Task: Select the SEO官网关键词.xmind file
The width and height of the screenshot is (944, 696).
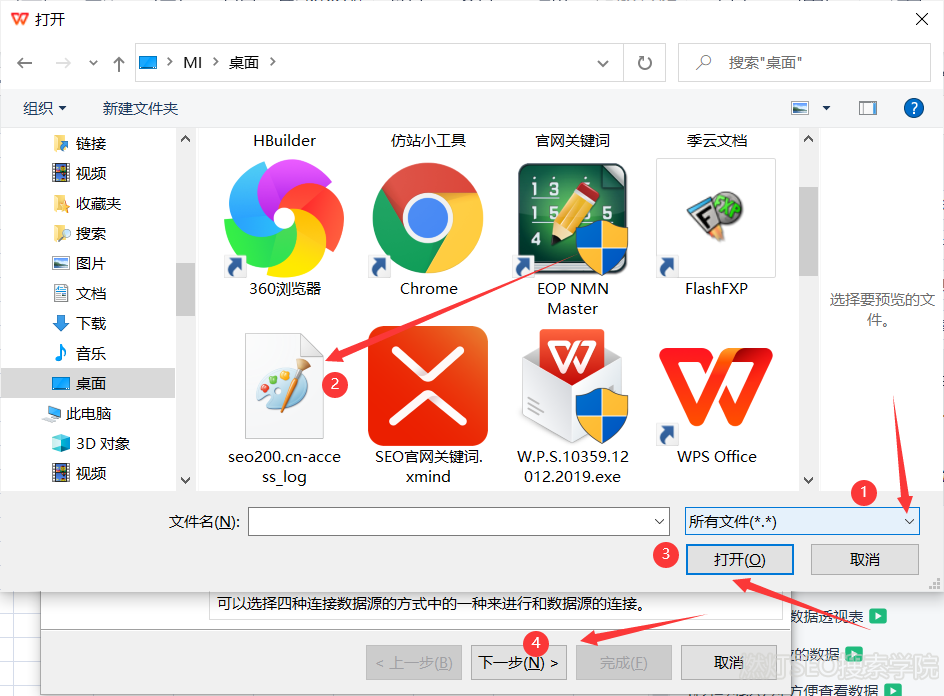Action: pyautogui.click(x=428, y=386)
